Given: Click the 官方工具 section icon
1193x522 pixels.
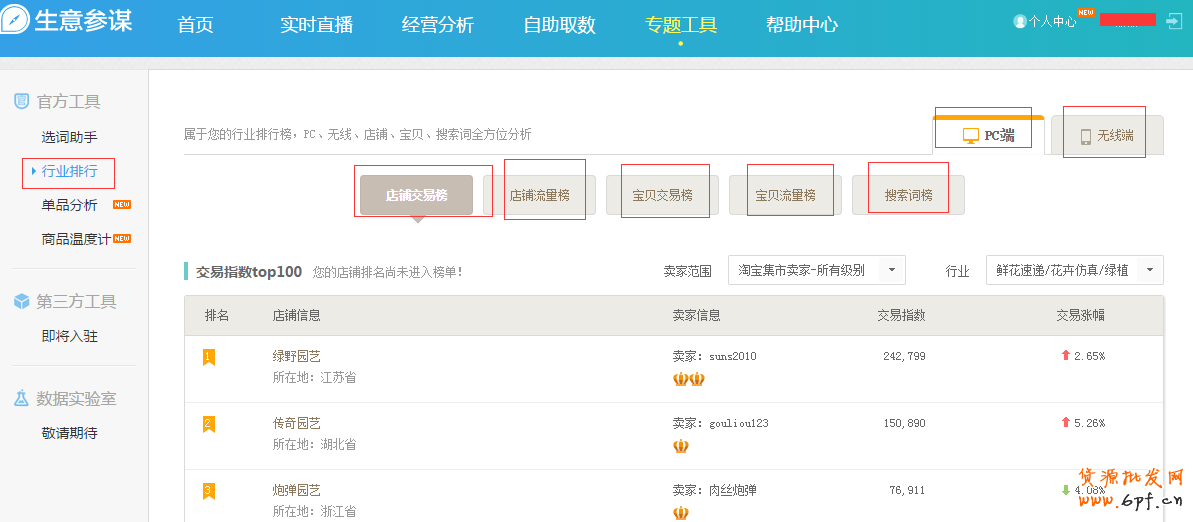Looking at the screenshot, I should pyautogui.click(x=21, y=101).
